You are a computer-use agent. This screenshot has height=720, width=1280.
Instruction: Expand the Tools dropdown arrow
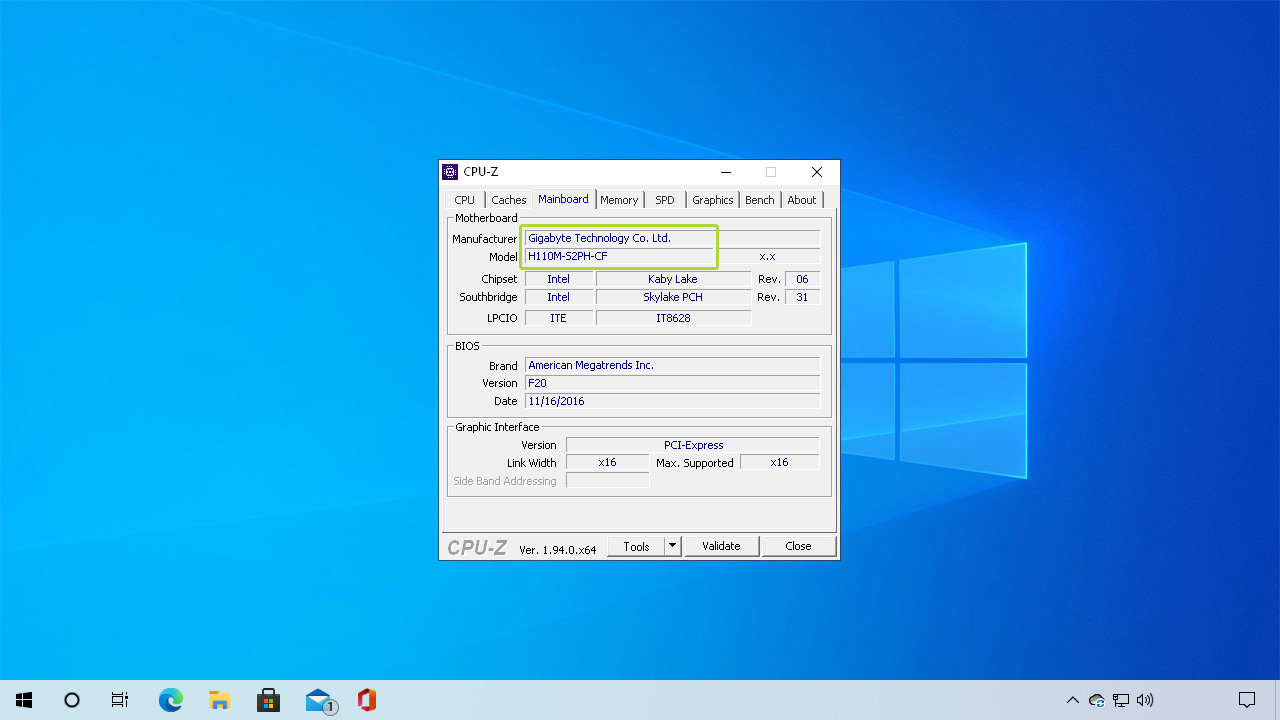pos(673,546)
